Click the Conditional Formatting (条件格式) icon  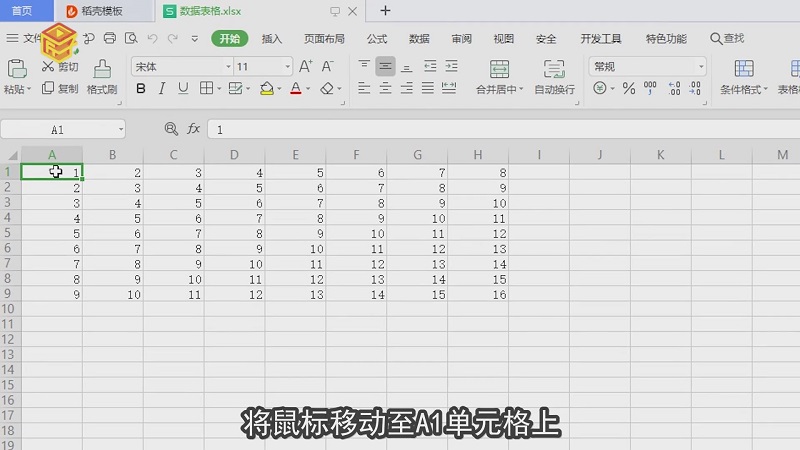point(744,68)
